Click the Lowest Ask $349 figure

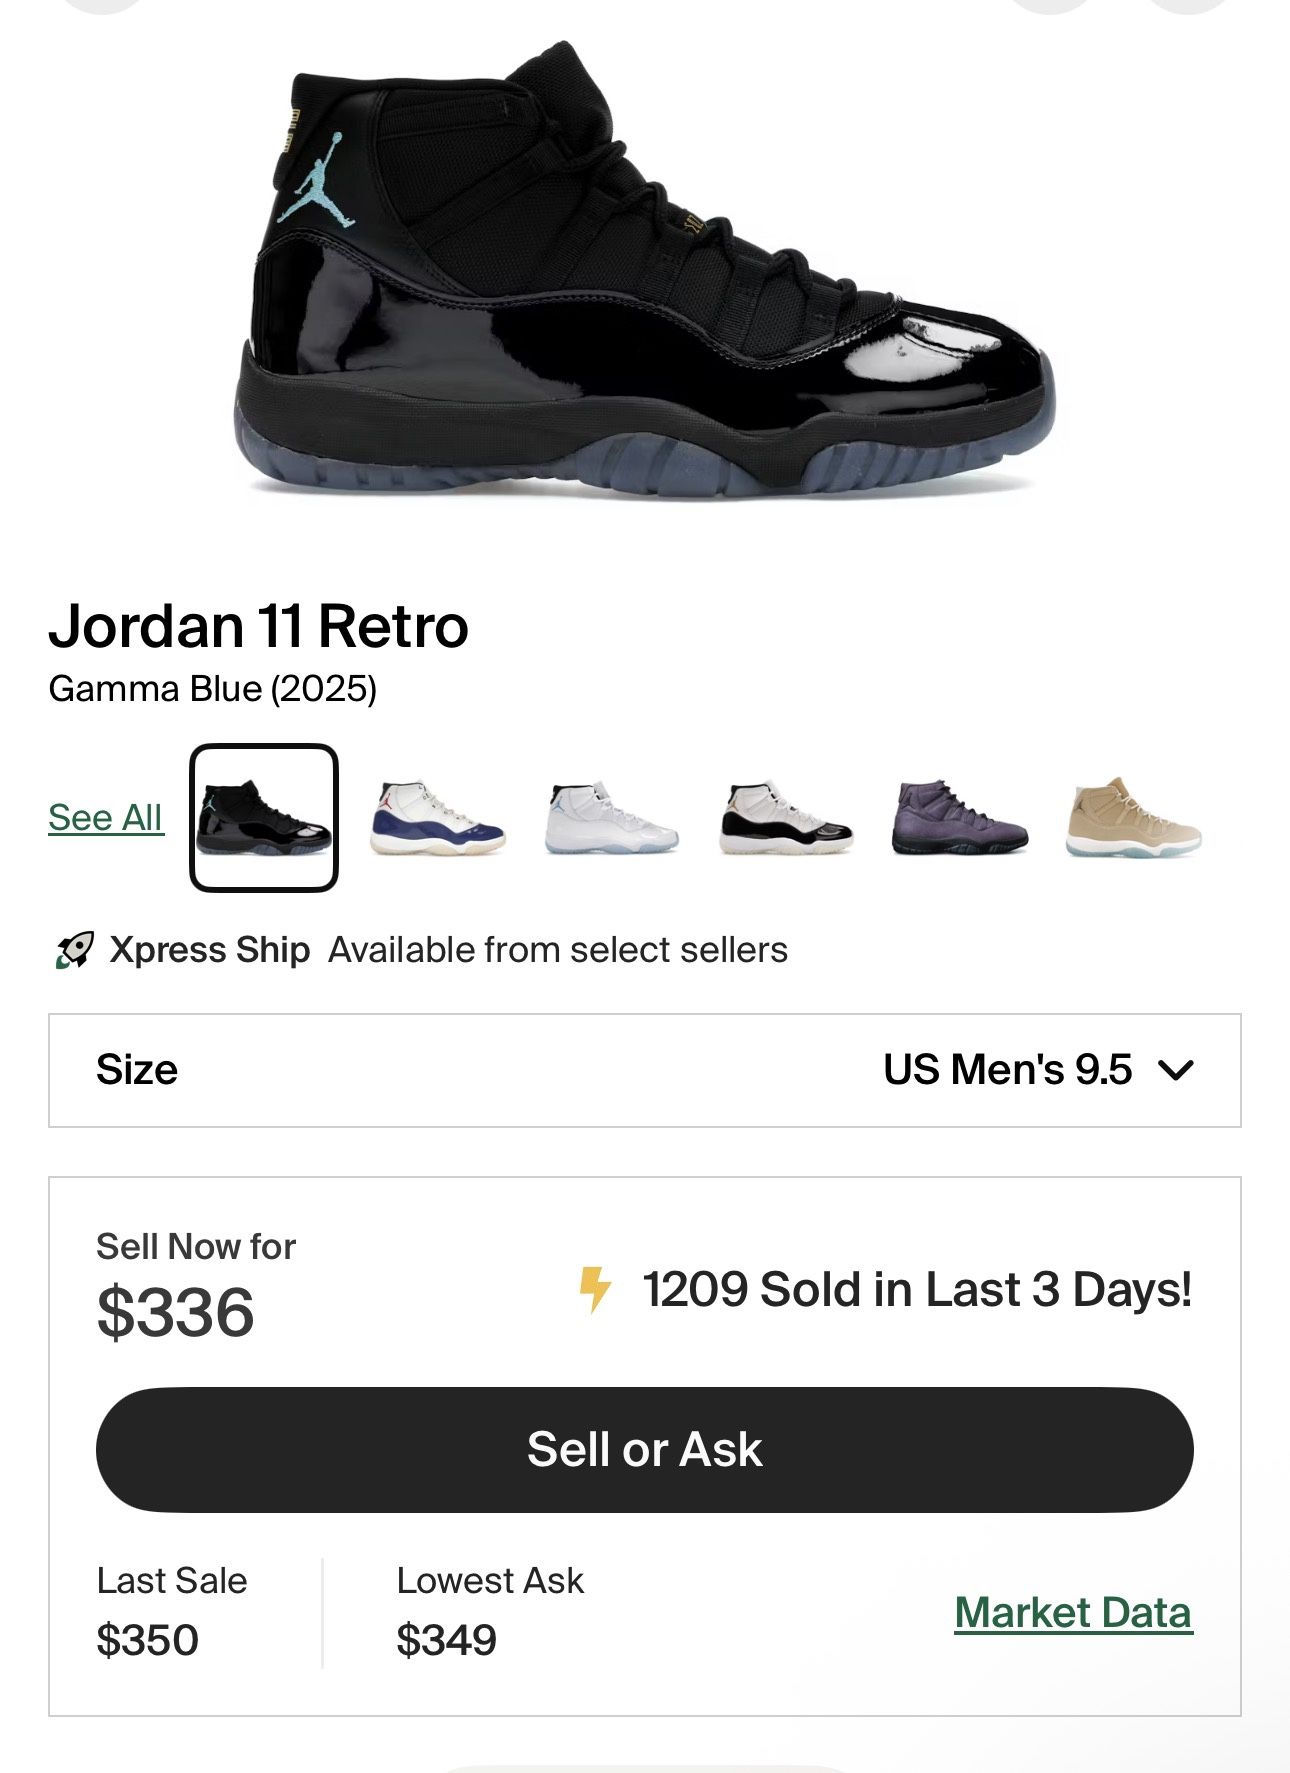click(x=446, y=1640)
